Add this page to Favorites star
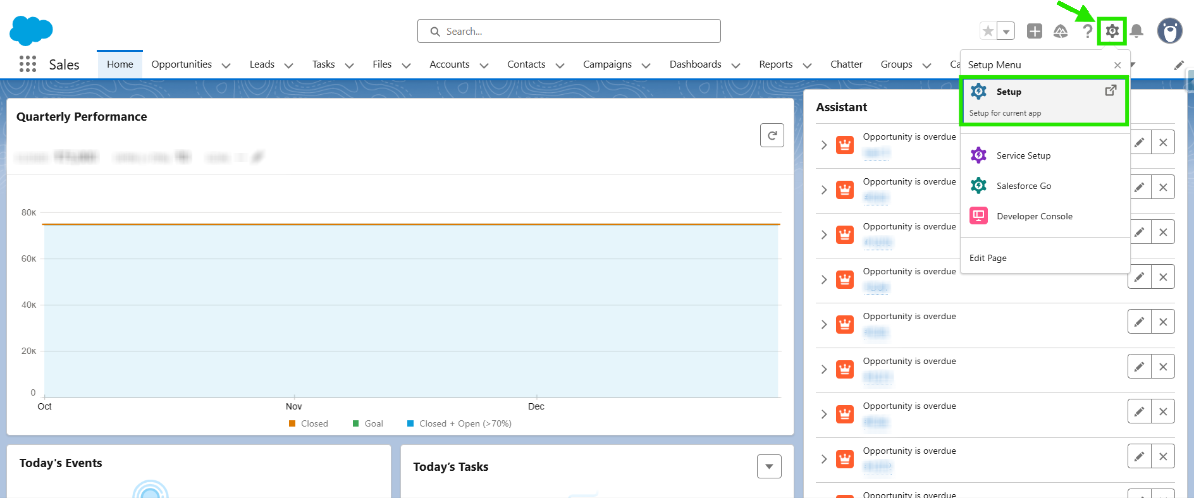 point(988,31)
